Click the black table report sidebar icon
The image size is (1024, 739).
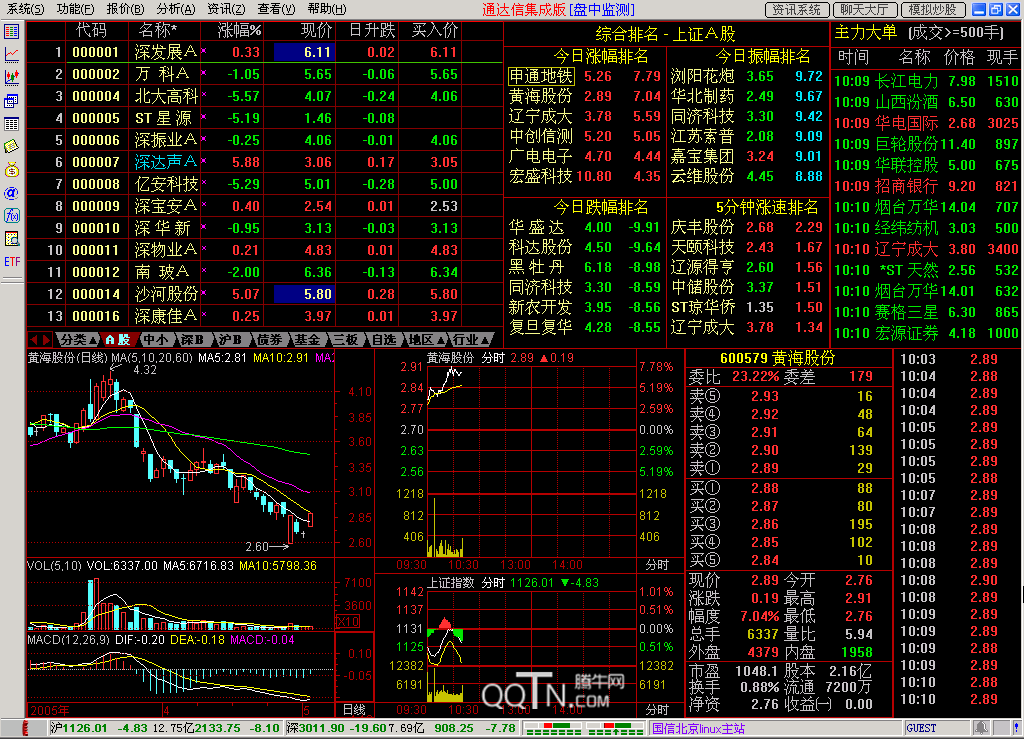12,123
